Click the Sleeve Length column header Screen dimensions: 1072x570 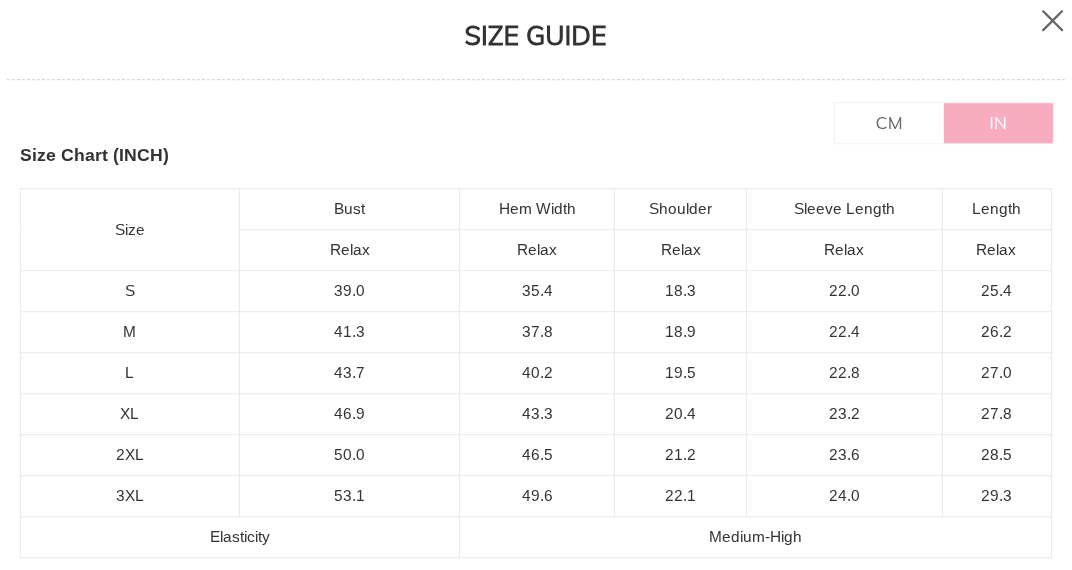844,209
